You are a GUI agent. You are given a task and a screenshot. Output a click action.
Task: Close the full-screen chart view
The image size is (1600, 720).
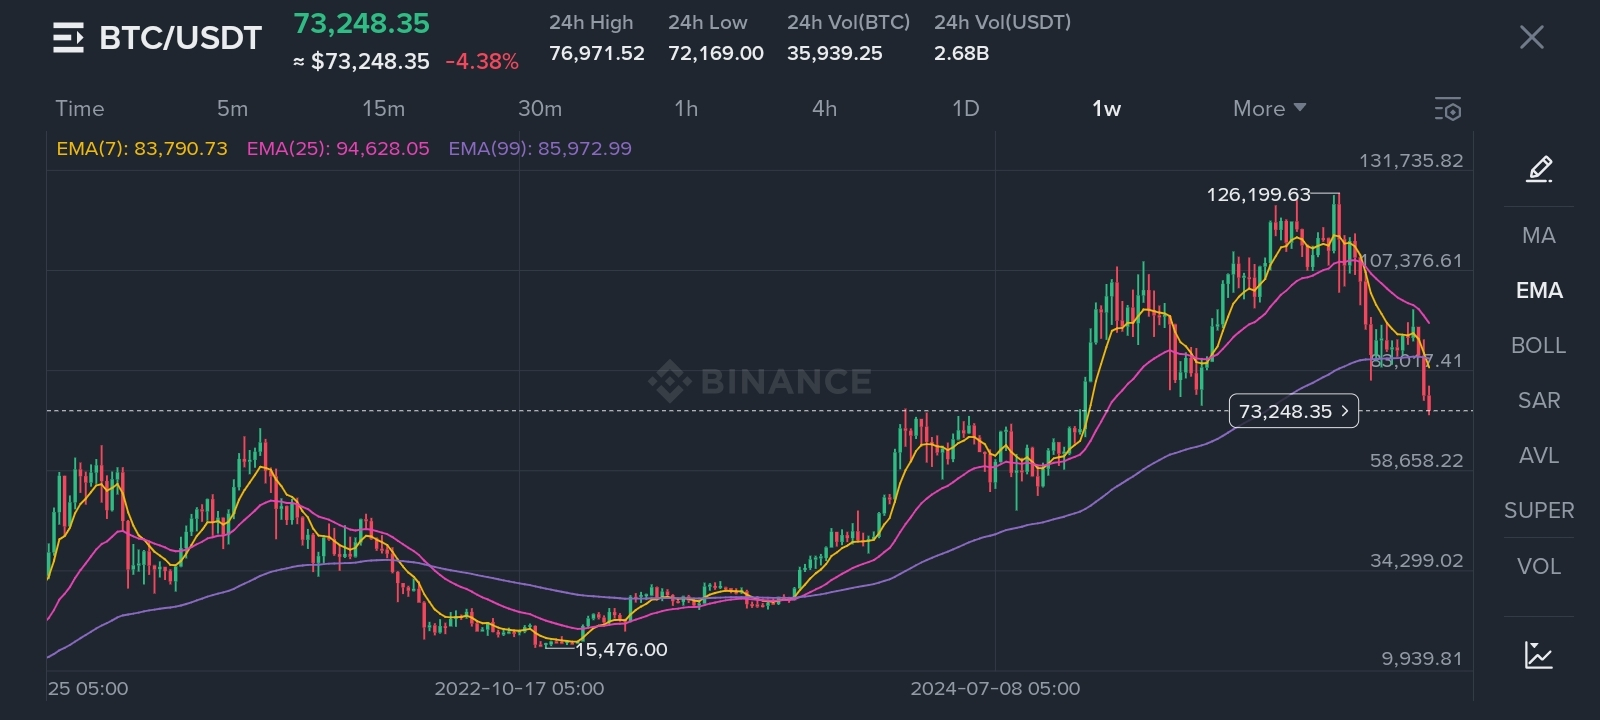tap(1531, 38)
